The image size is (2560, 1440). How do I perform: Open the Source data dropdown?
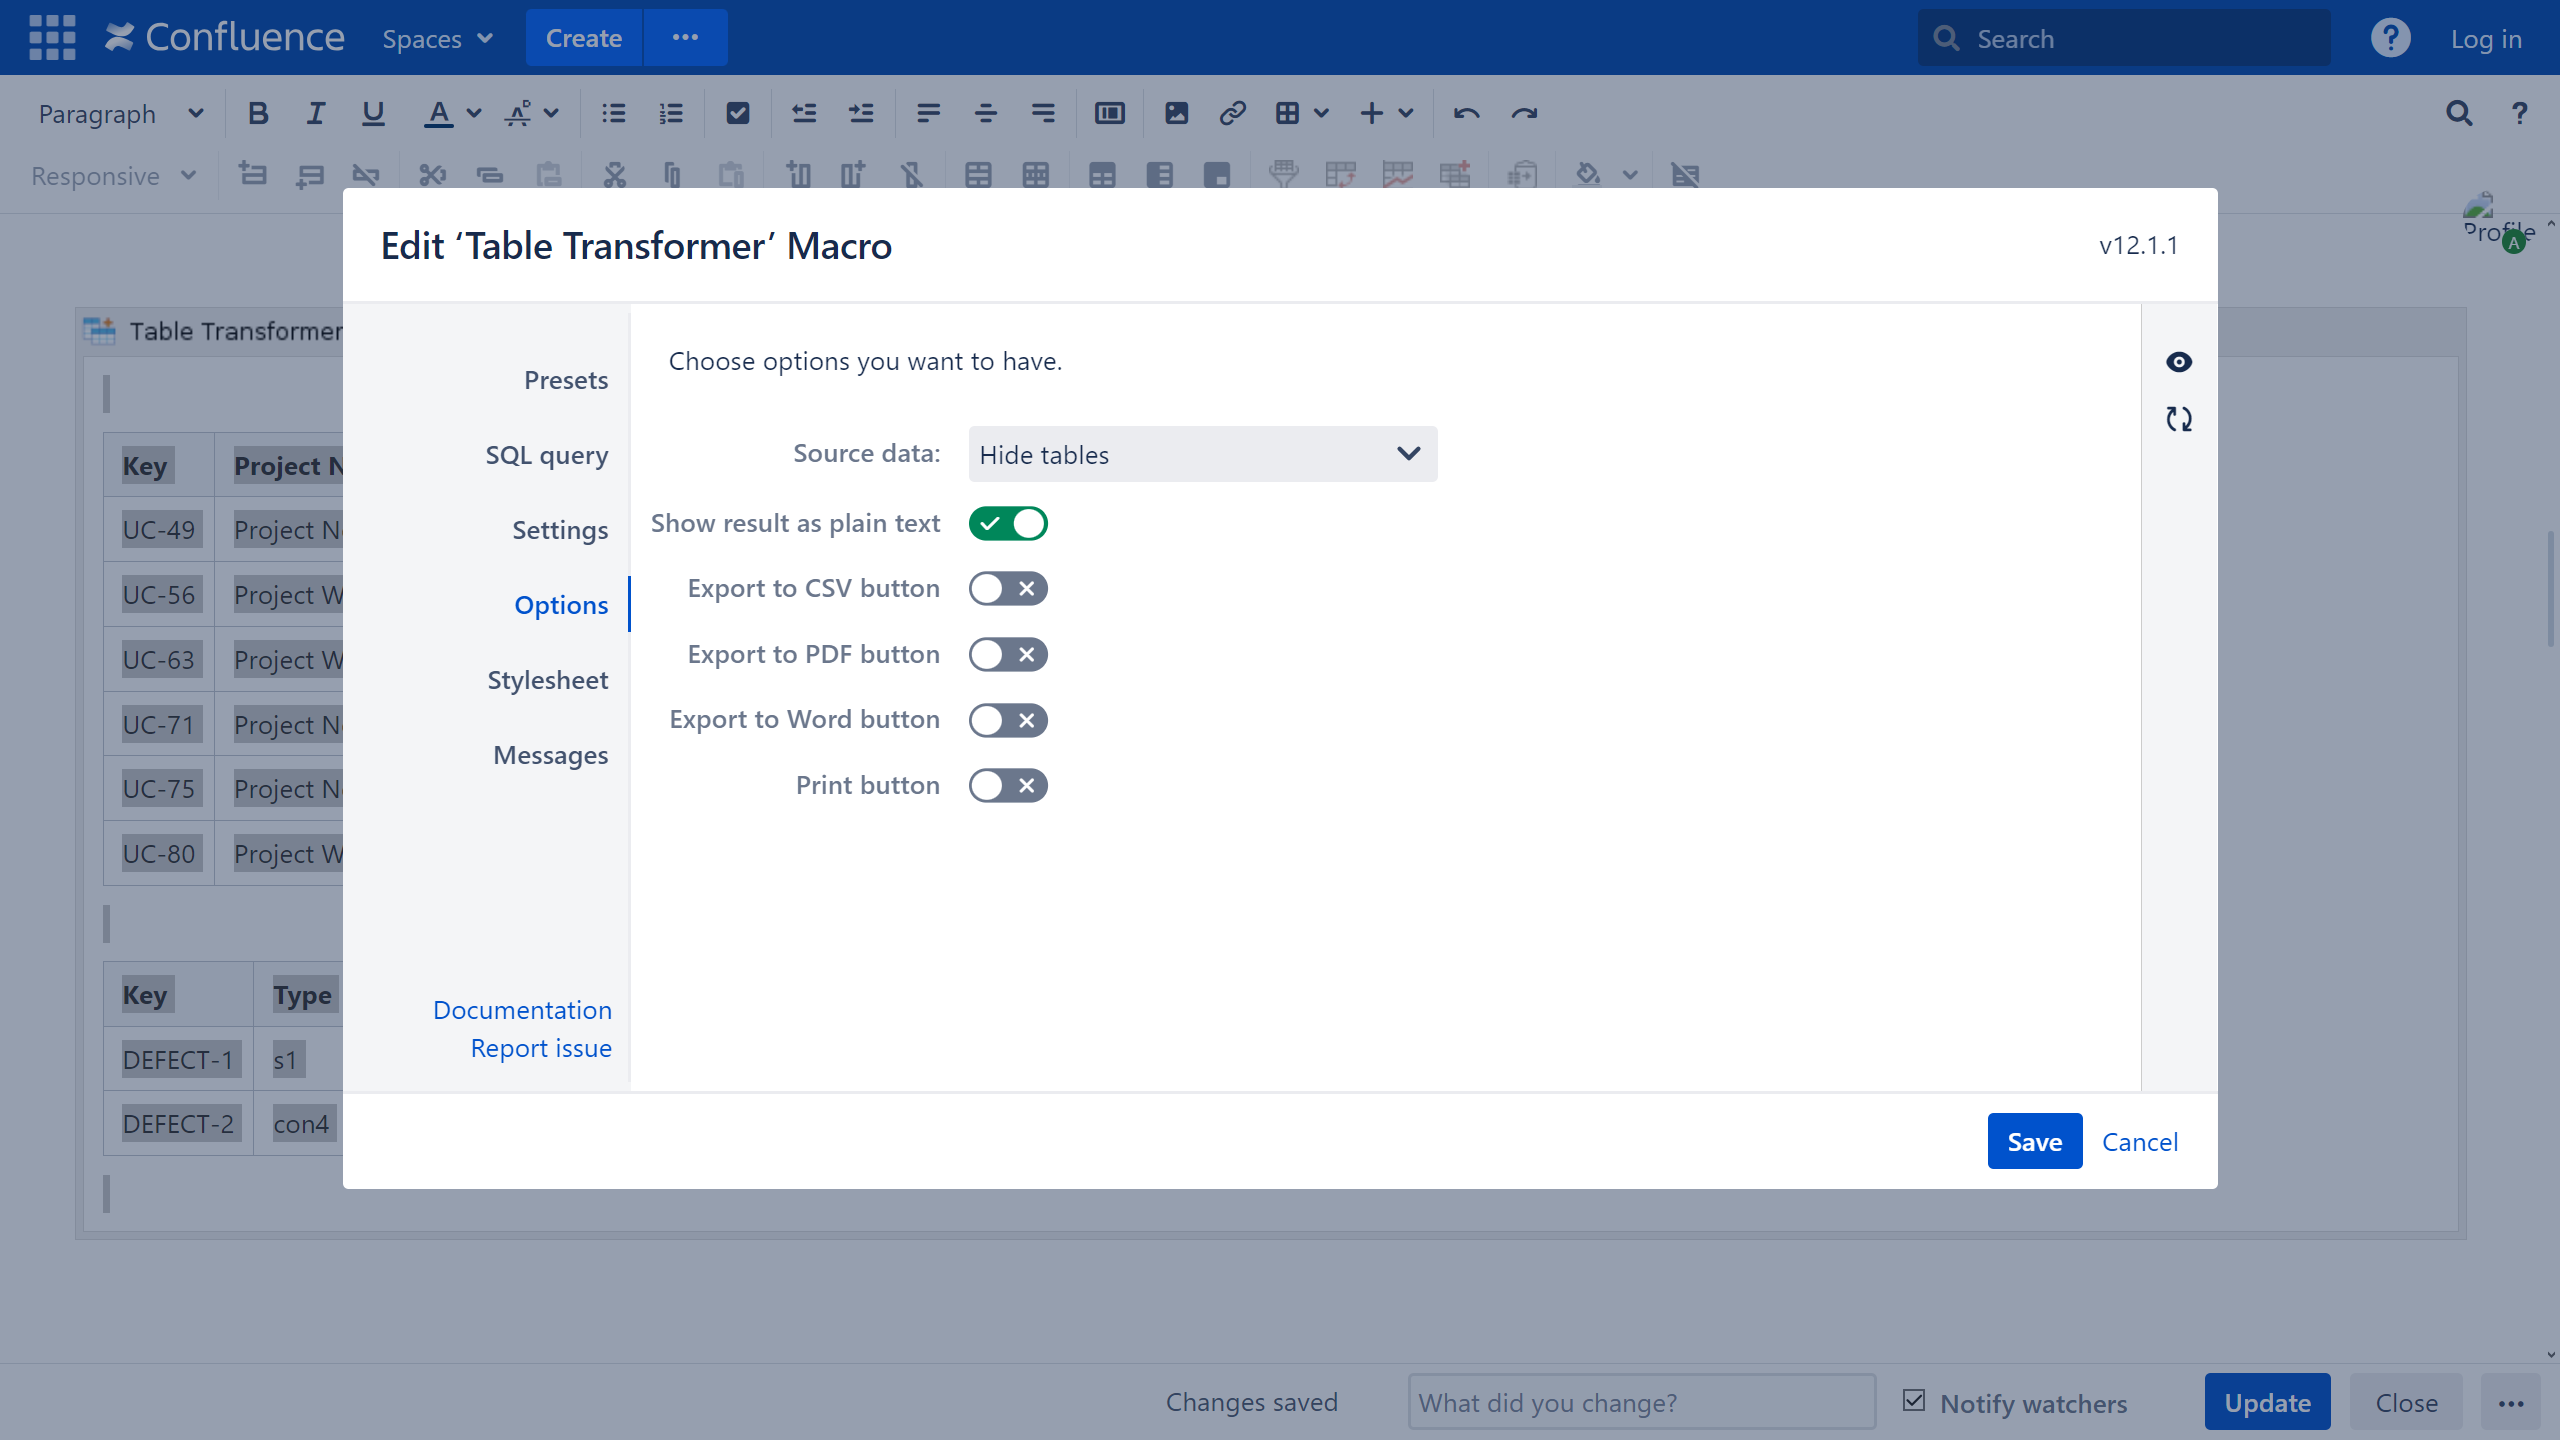click(x=1202, y=454)
